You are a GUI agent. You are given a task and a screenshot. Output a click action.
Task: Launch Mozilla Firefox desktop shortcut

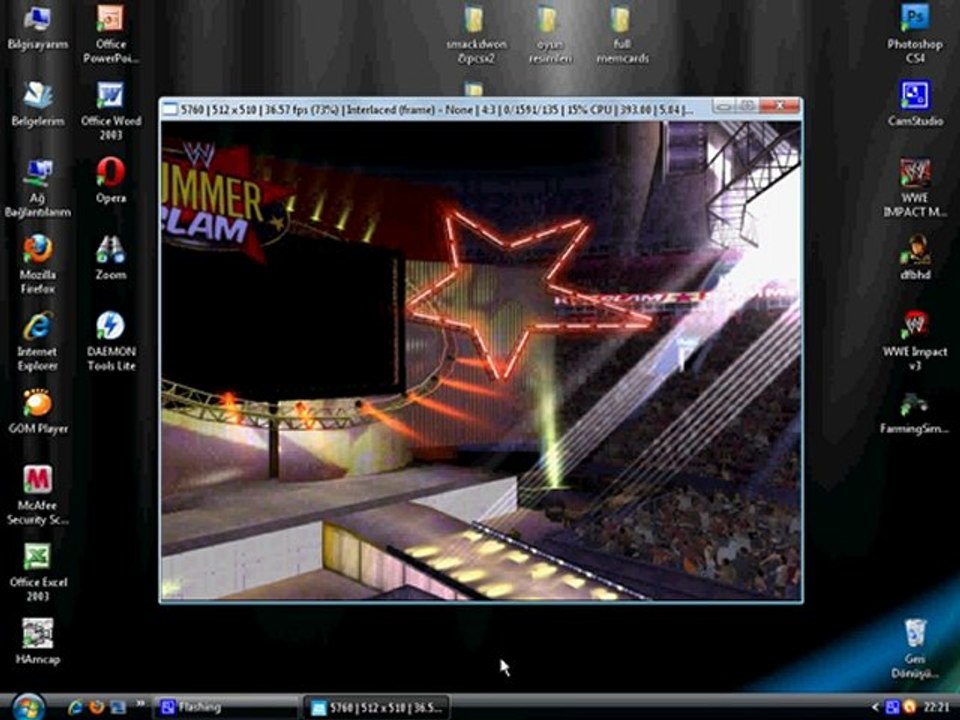[x=37, y=264]
